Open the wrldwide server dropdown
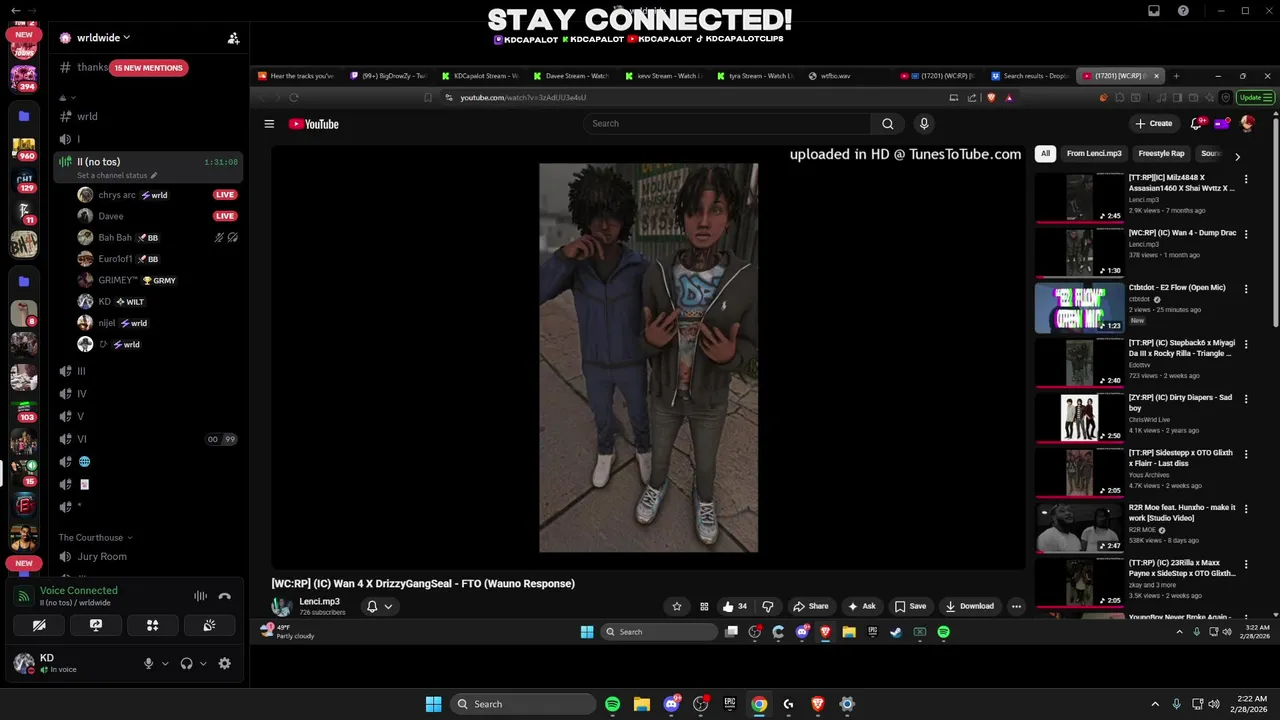This screenshot has height=720, width=1280. (103, 38)
